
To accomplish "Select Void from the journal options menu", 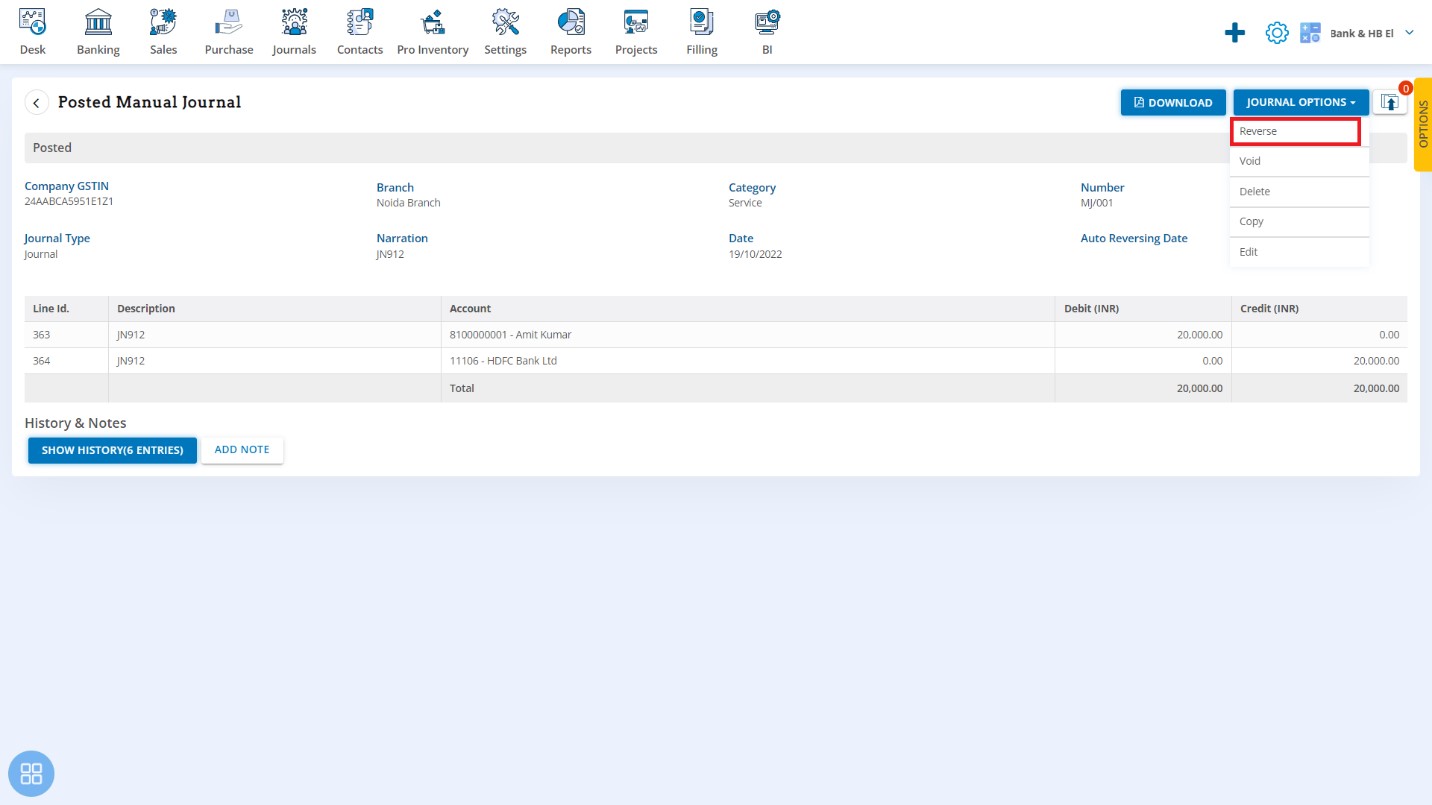I will 1299,161.
